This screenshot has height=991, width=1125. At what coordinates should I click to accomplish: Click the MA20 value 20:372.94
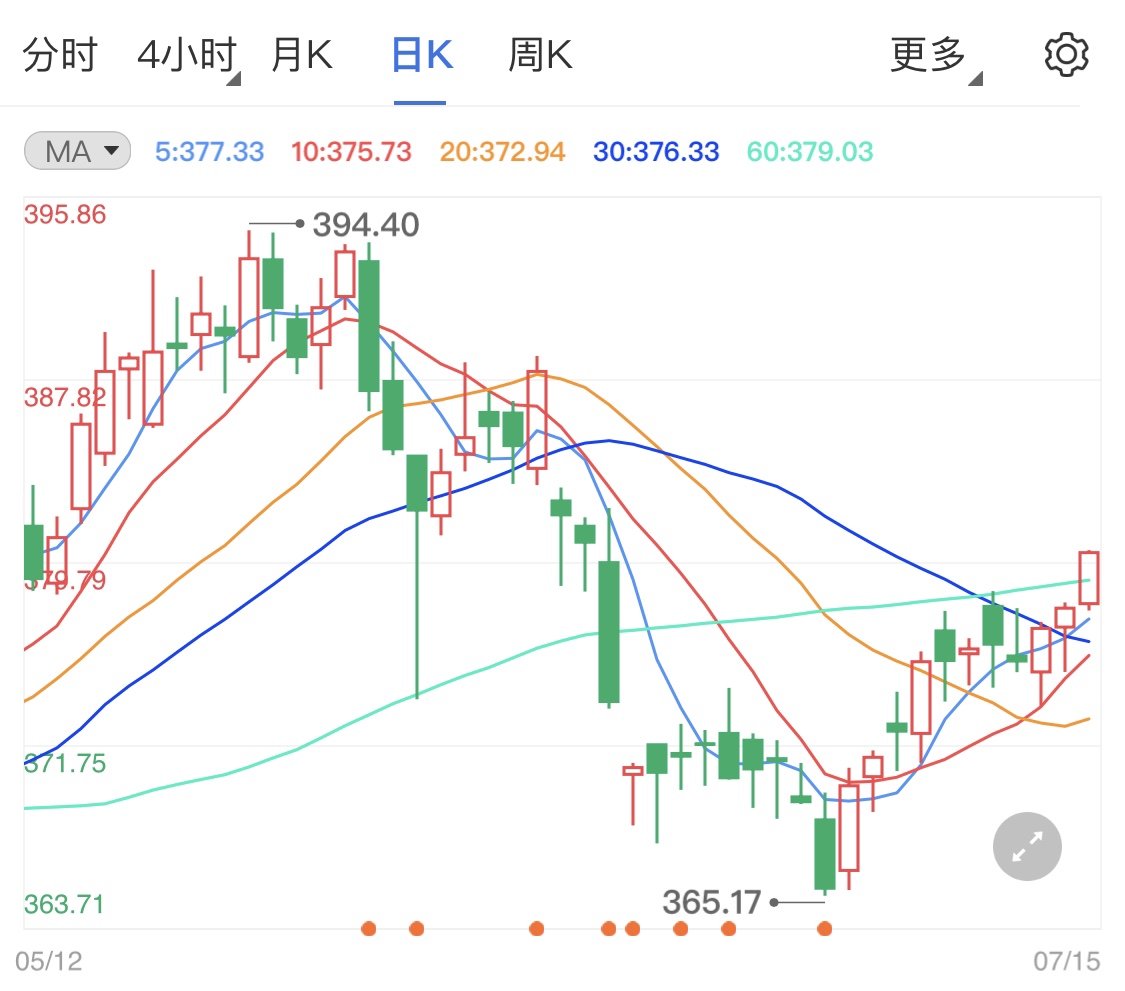pyautogui.click(x=502, y=151)
